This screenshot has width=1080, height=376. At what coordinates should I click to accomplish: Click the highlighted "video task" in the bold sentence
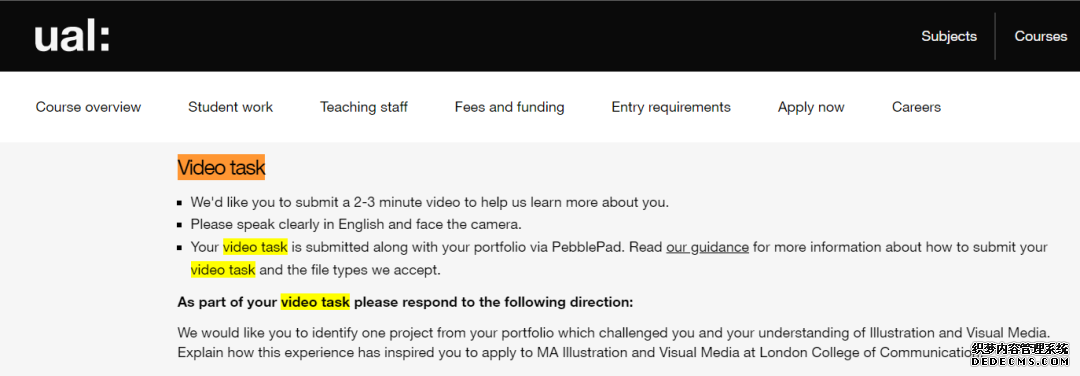(x=315, y=302)
